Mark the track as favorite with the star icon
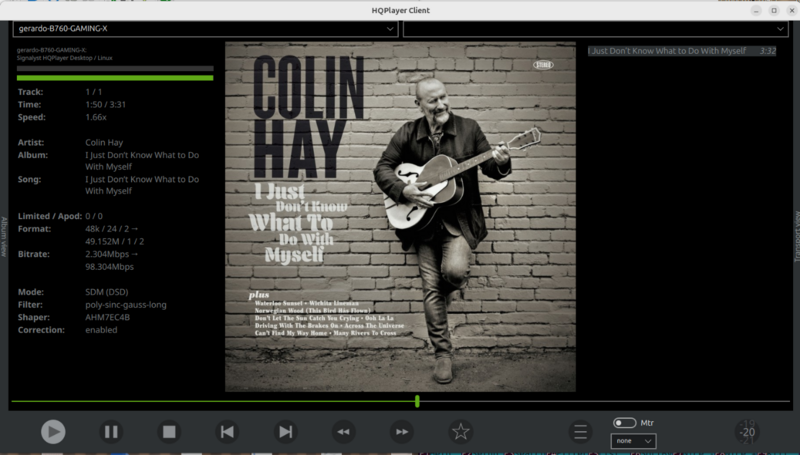 (460, 432)
